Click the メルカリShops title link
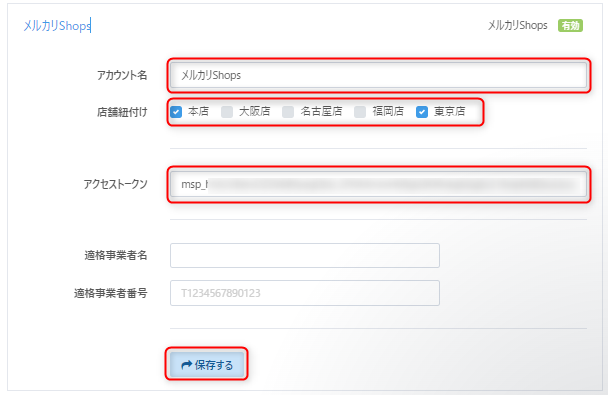Viewport: 608px width, 395px height. (57, 26)
